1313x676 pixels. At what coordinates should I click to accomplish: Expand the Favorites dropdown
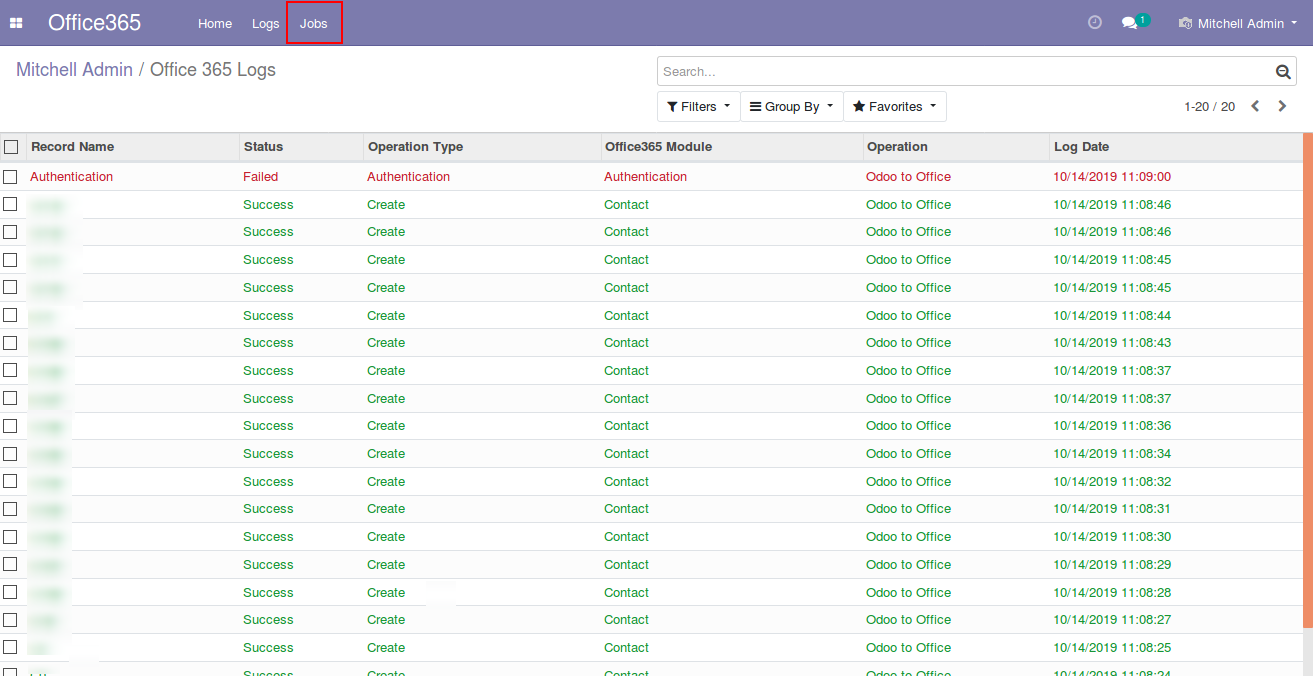point(894,107)
